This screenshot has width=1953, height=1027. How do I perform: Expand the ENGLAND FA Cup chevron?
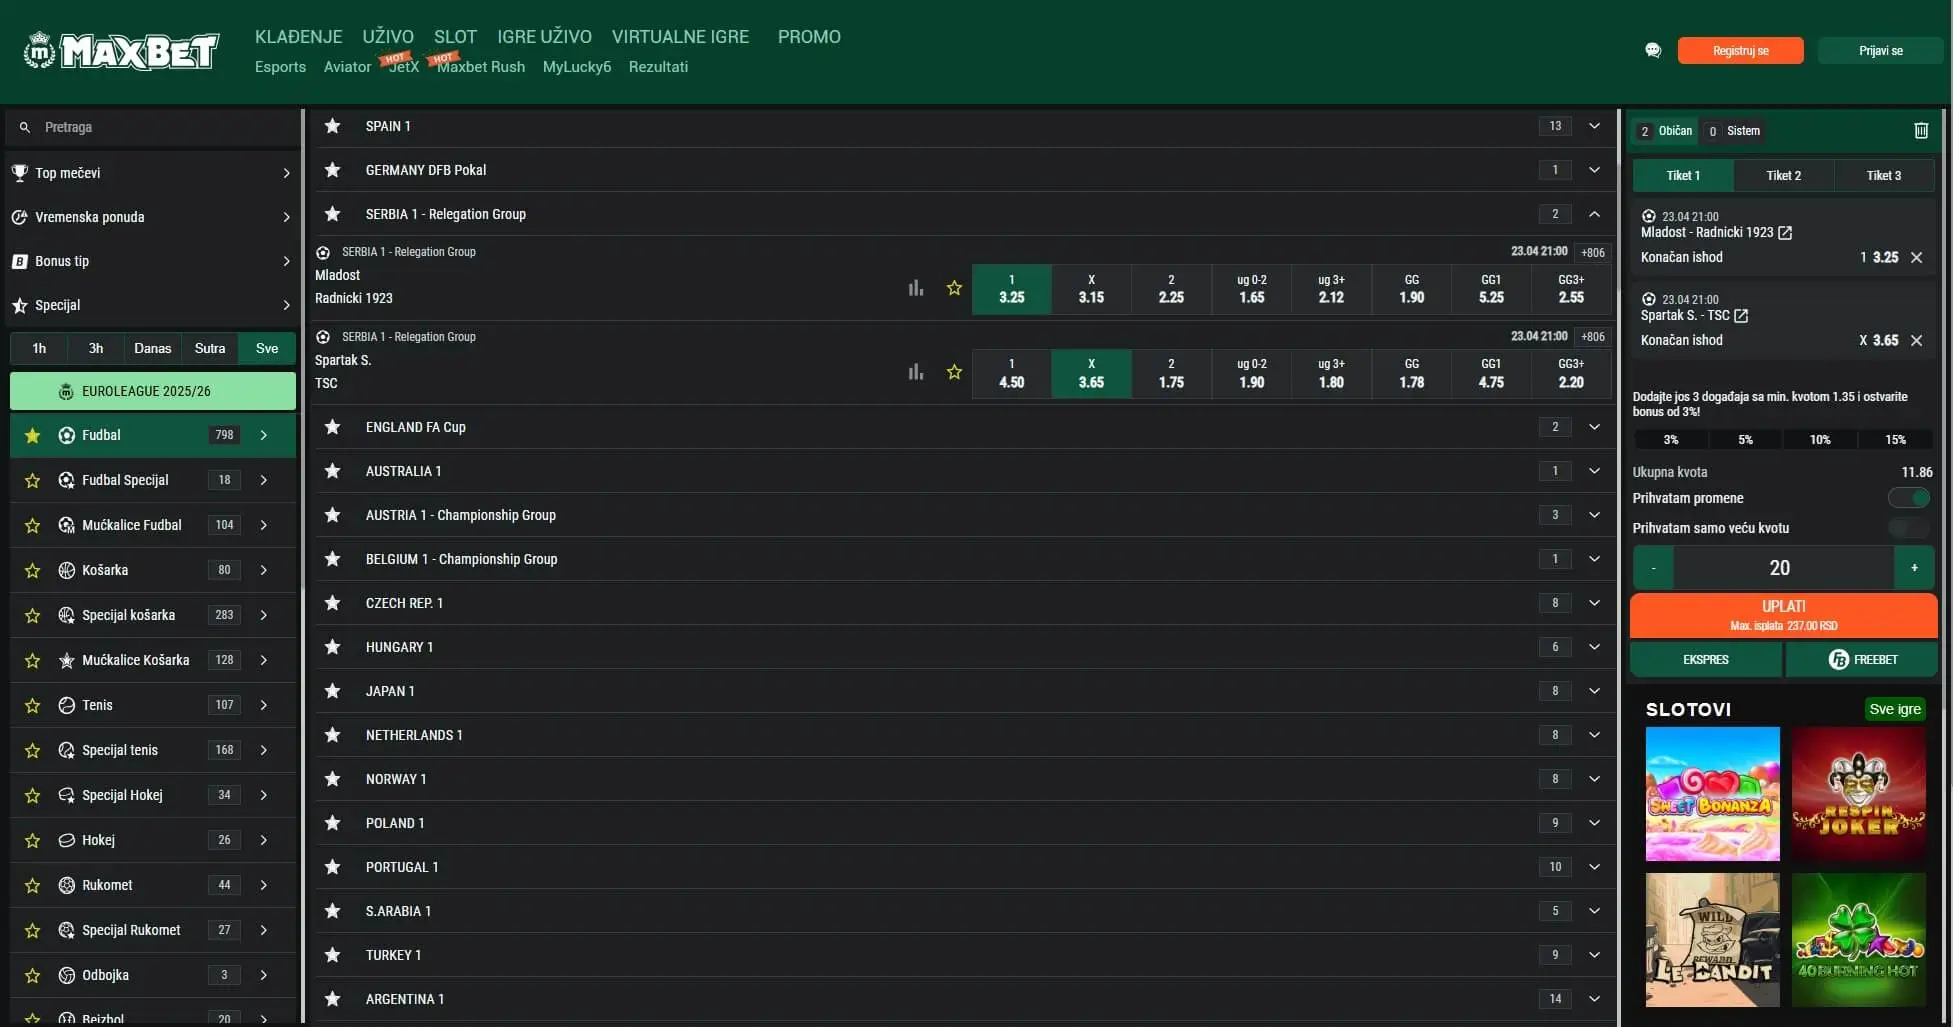tap(1594, 427)
